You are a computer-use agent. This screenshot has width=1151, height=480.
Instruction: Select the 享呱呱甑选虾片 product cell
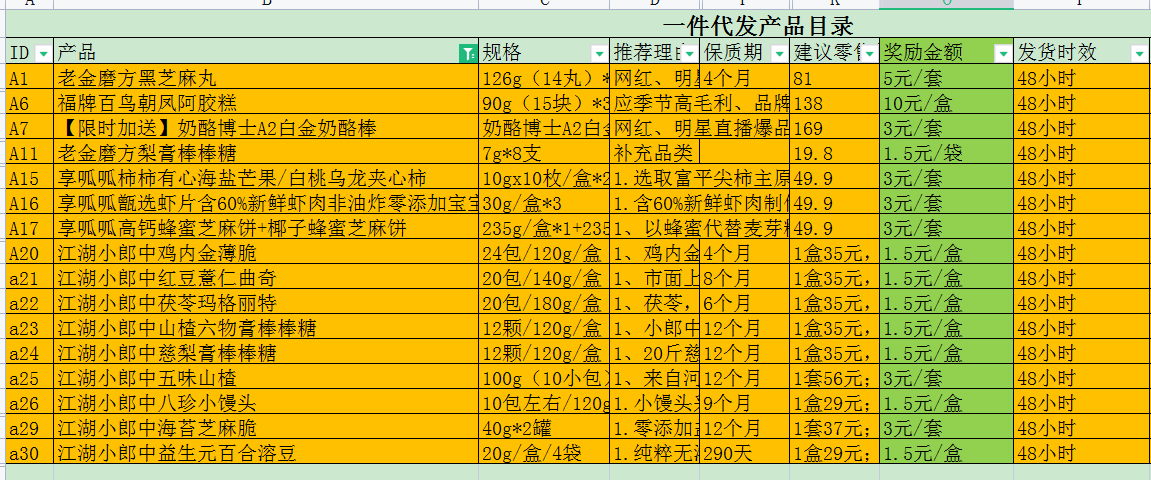point(266,203)
